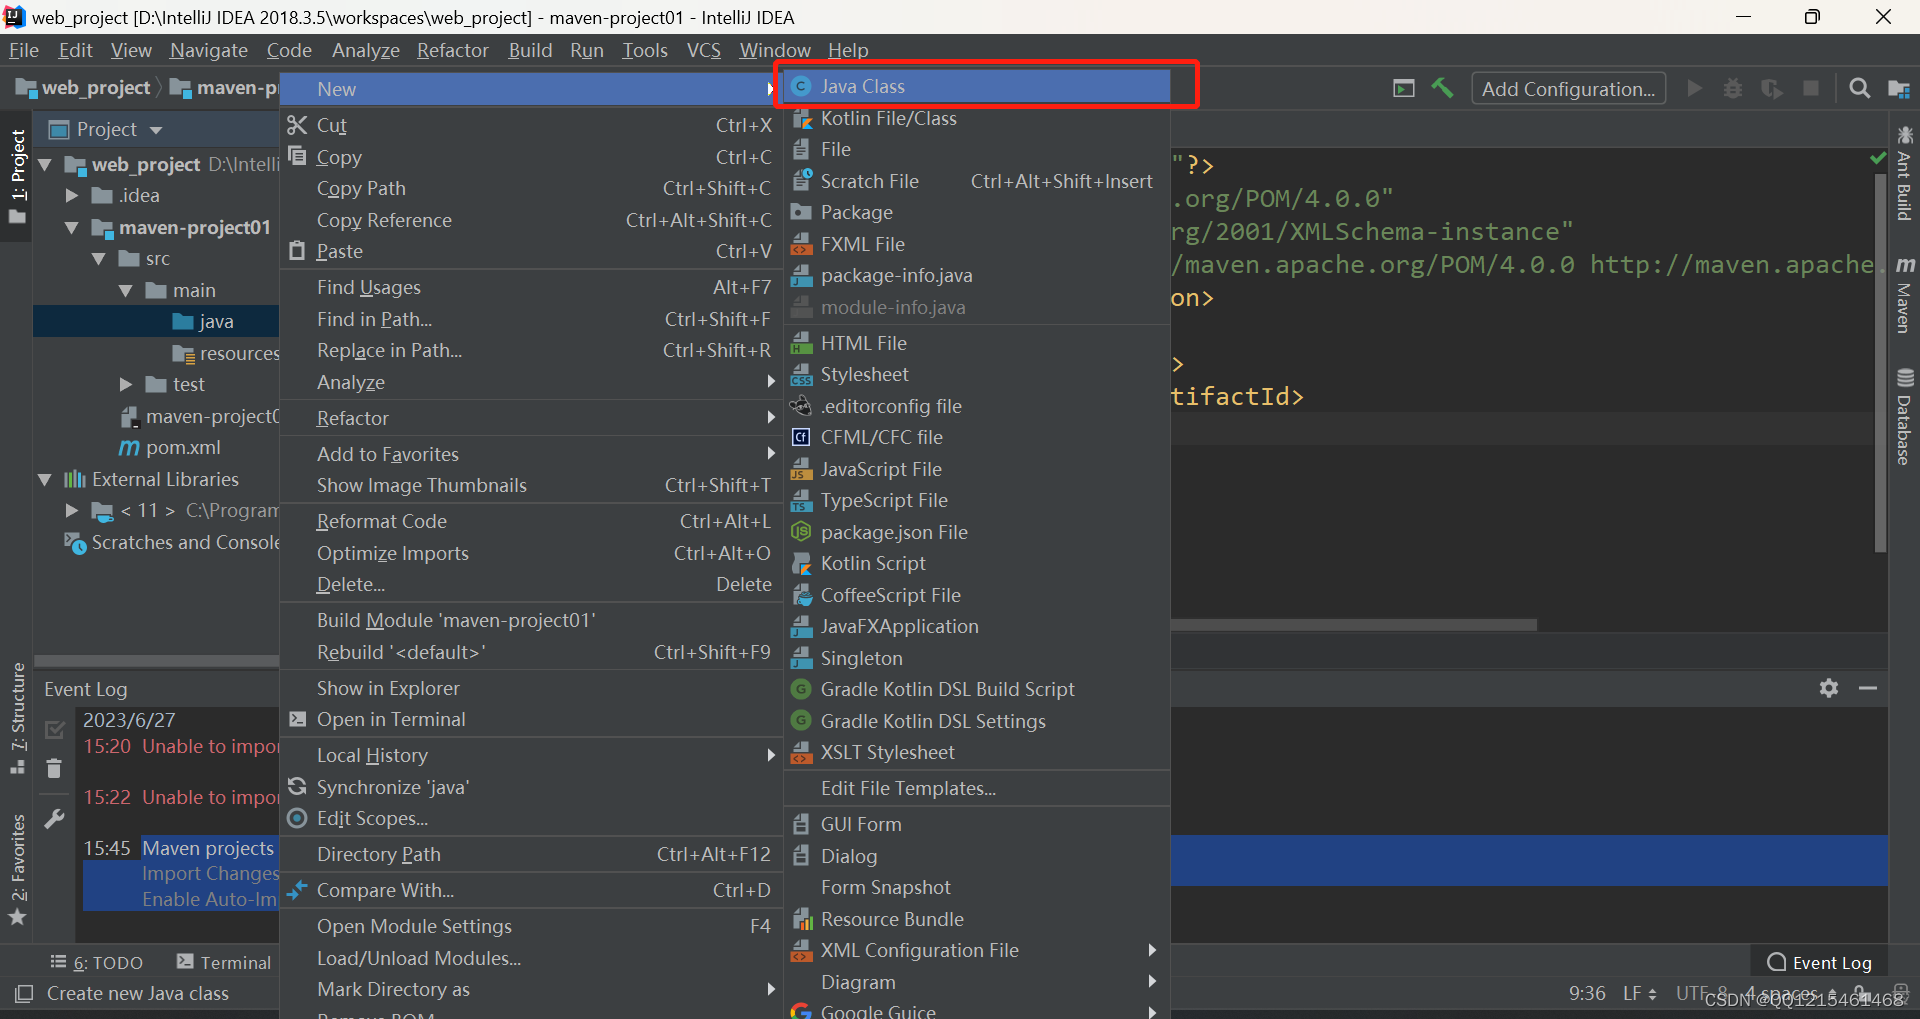Expand the test folder node
Screen dimensions: 1920x1019
coord(126,385)
